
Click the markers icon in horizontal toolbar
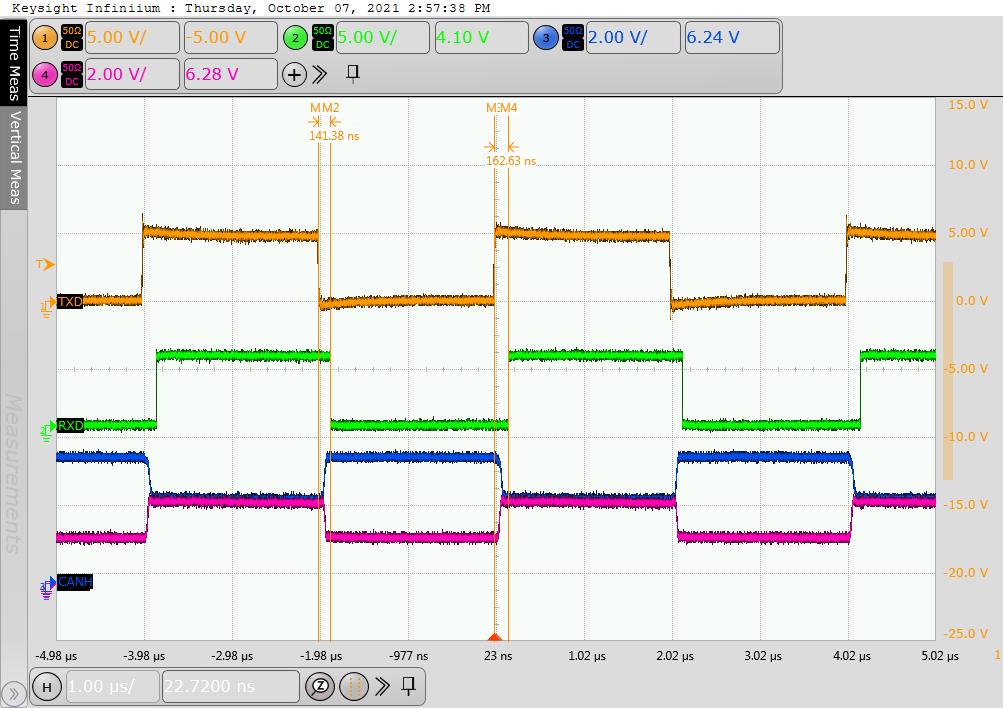(353, 687)
